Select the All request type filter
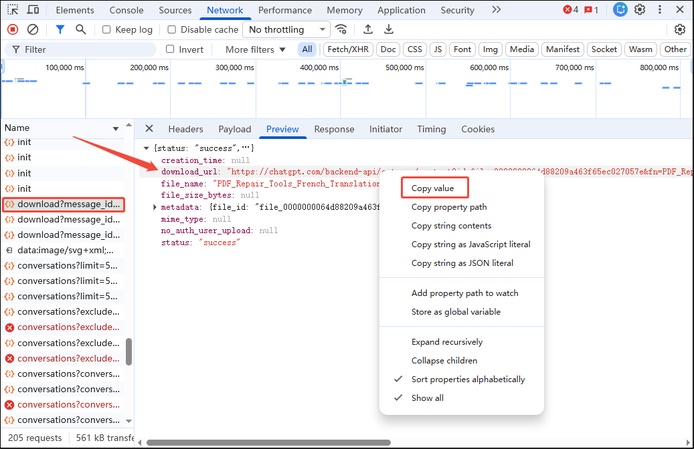 (307, 49)
